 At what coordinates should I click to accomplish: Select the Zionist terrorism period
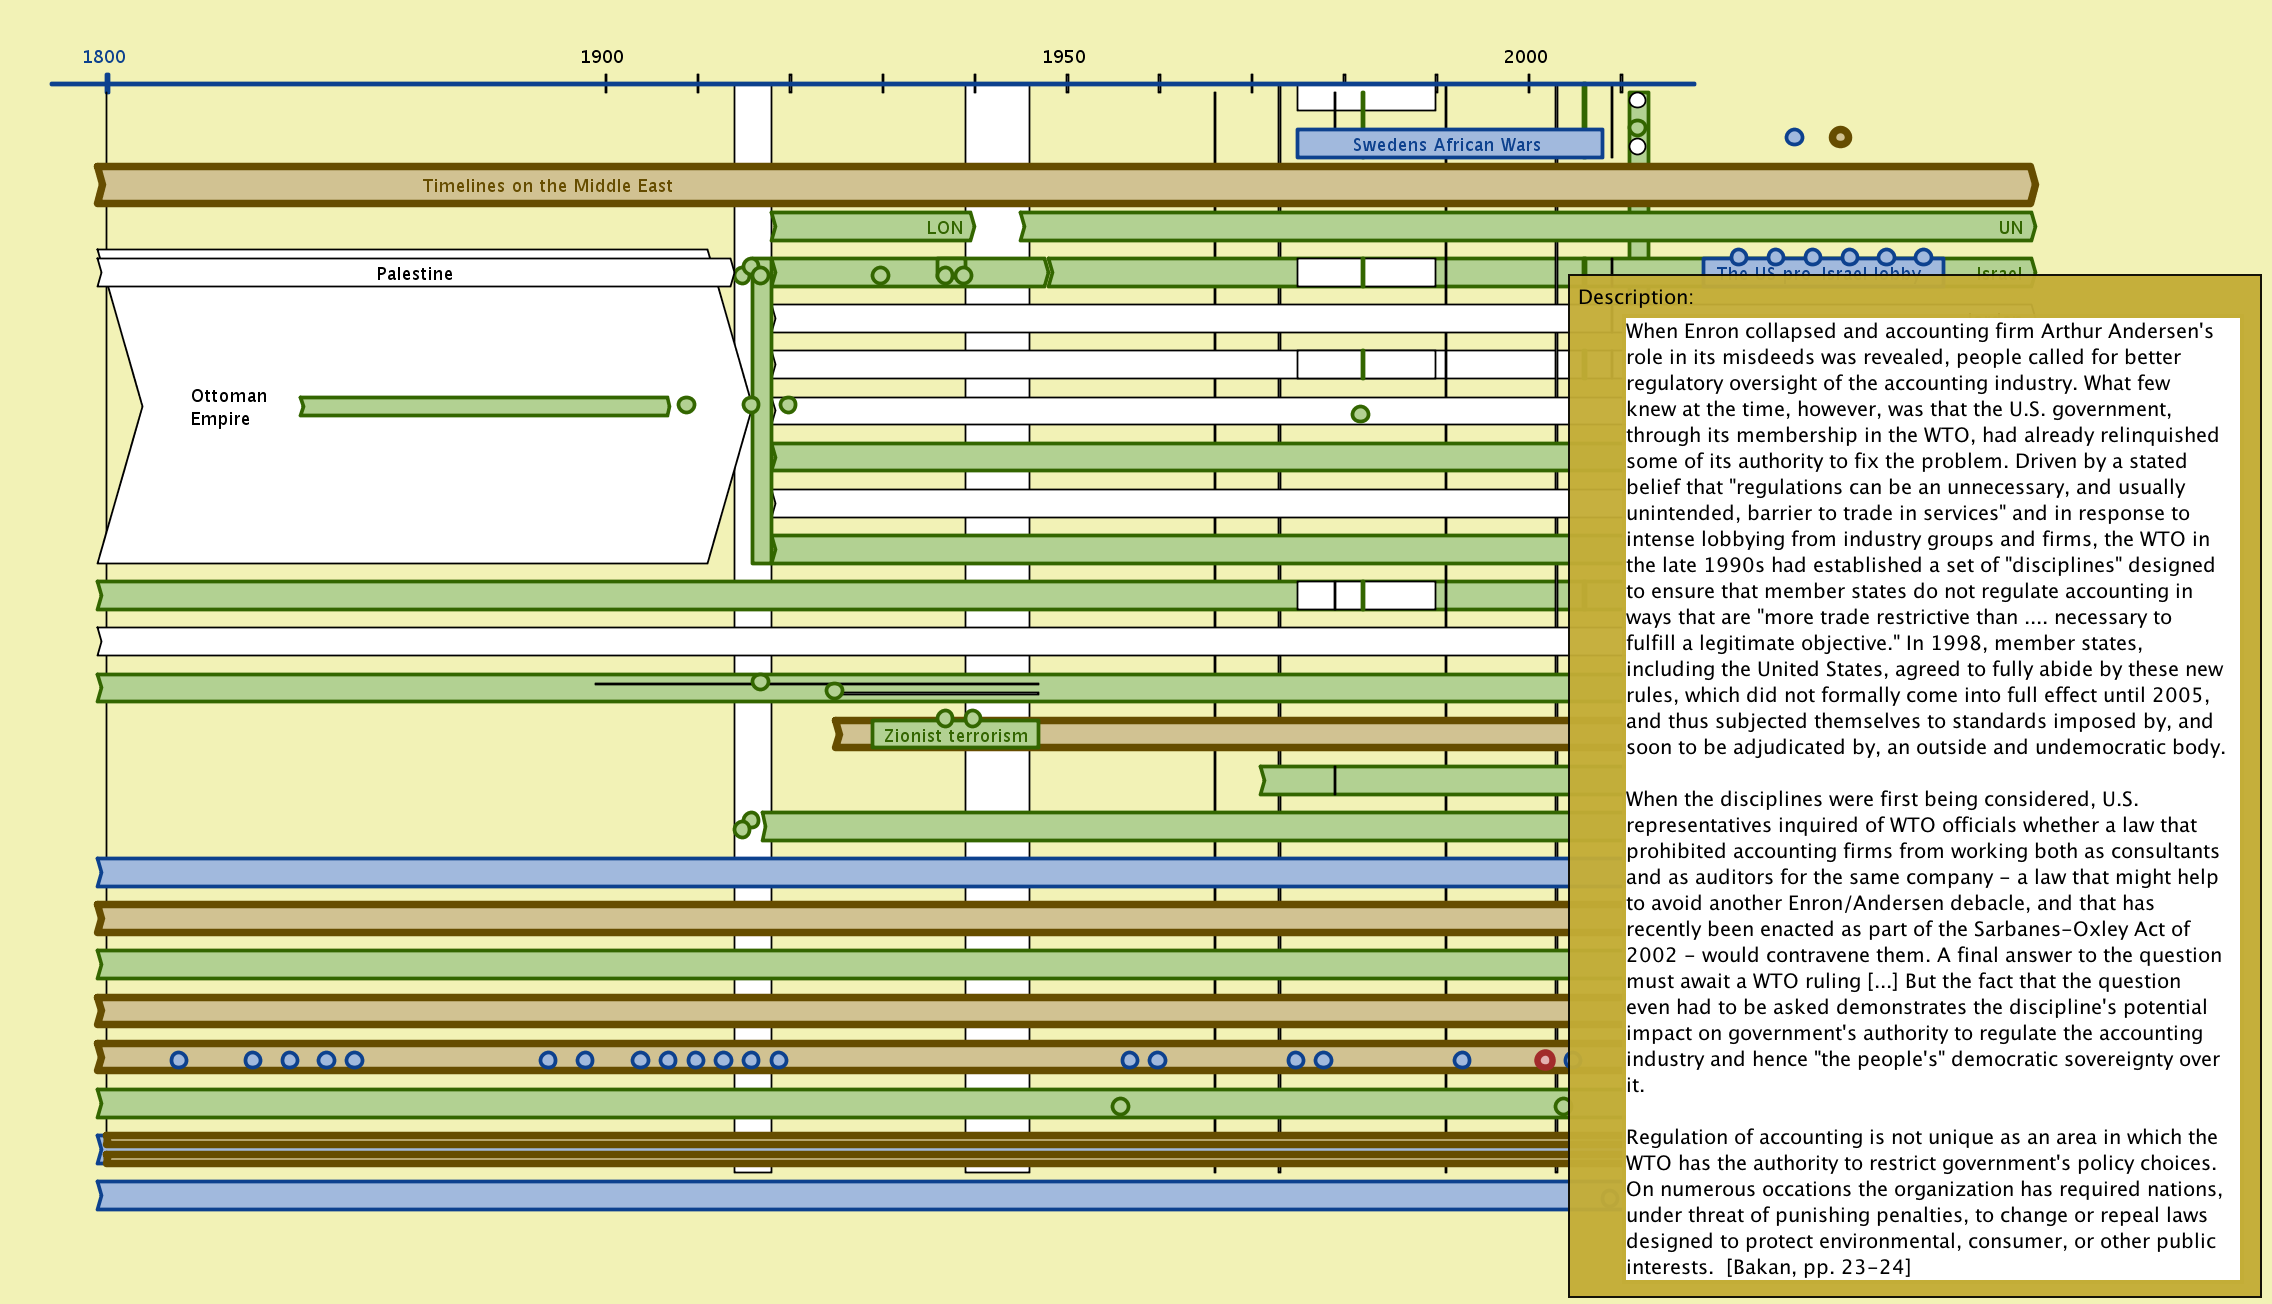pos(955,736)
